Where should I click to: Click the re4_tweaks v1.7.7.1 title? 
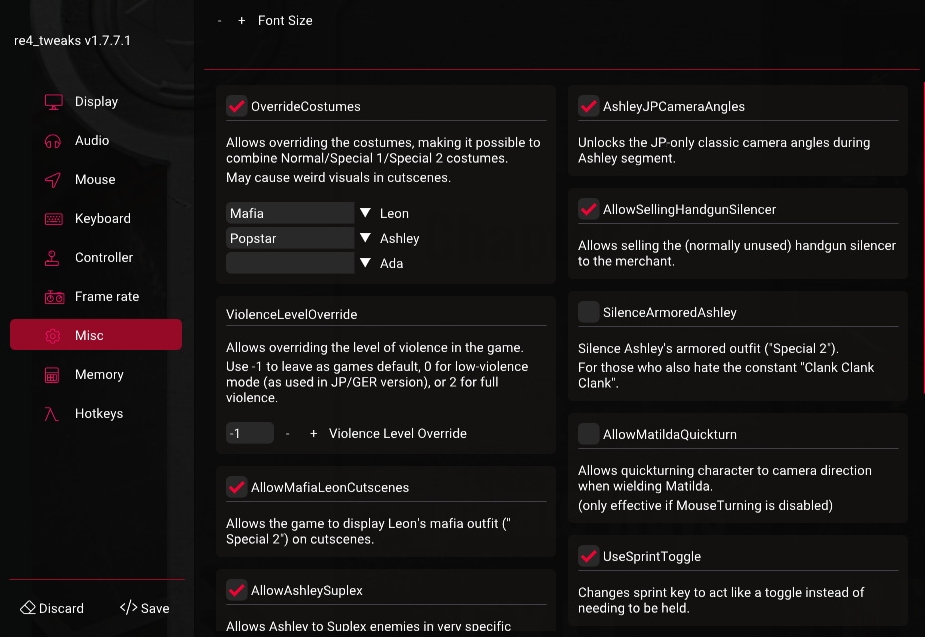tap(72, 41)
